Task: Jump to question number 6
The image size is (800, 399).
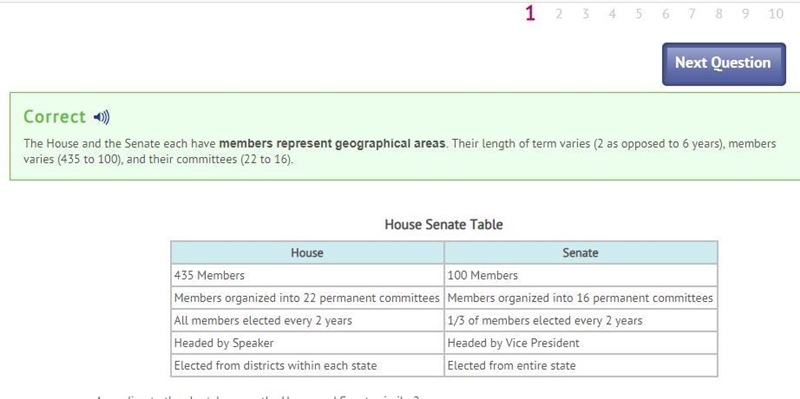Action: (x=665, y=14)
